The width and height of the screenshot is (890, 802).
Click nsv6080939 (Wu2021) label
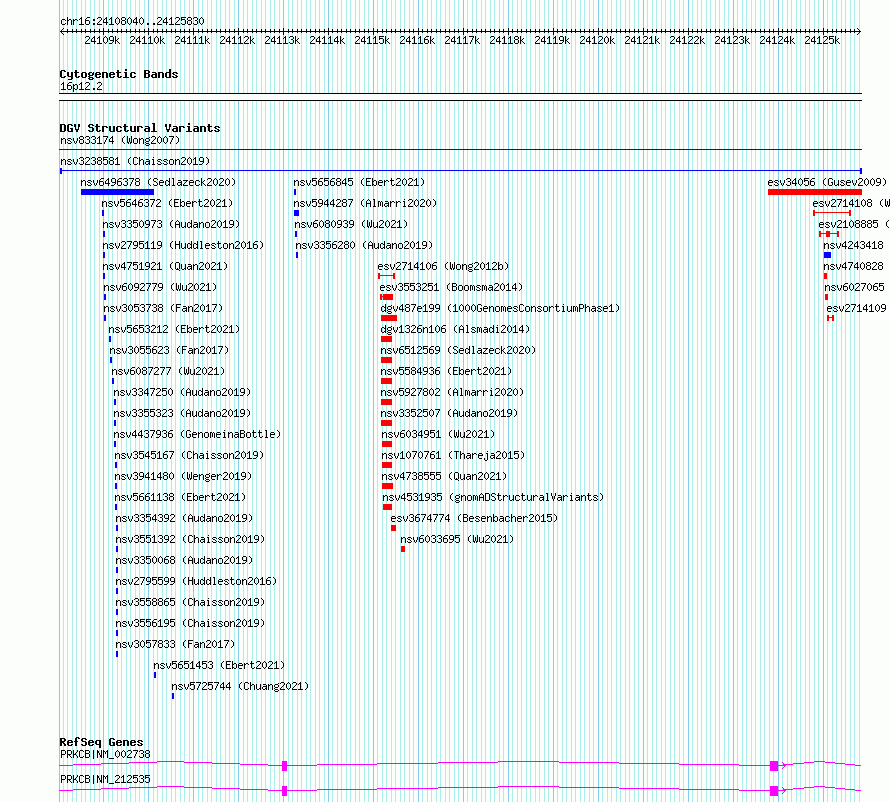click(351, 224)
